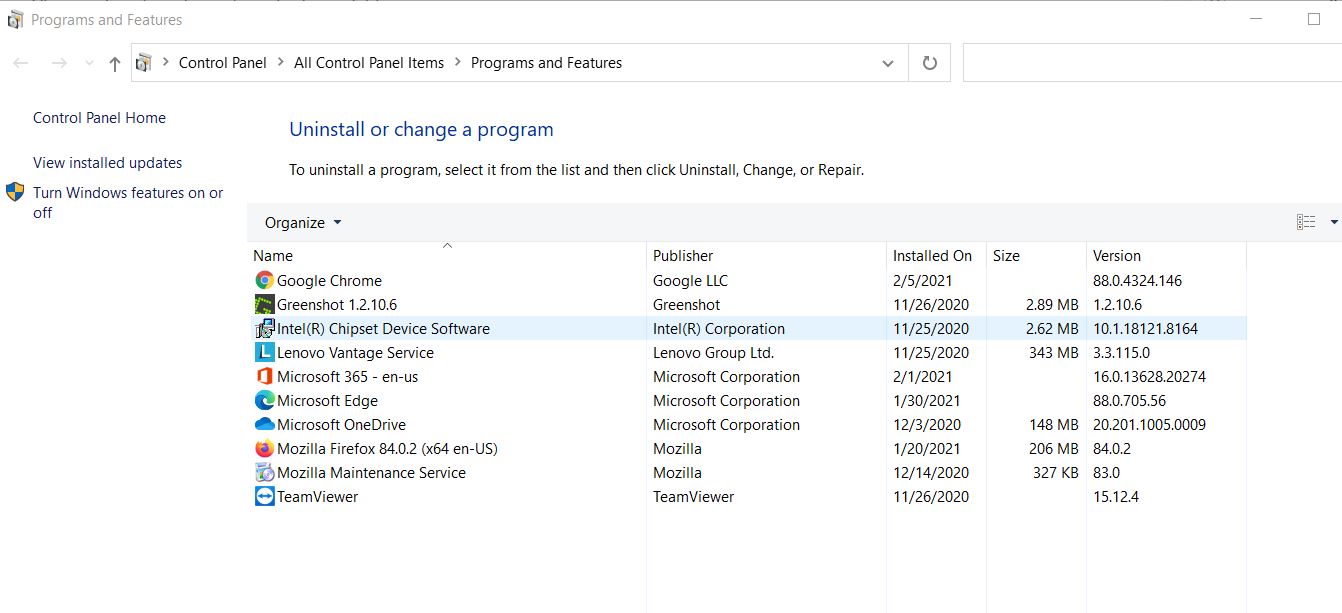Click the Google LLC publisher cell

[x=690, y=281]
